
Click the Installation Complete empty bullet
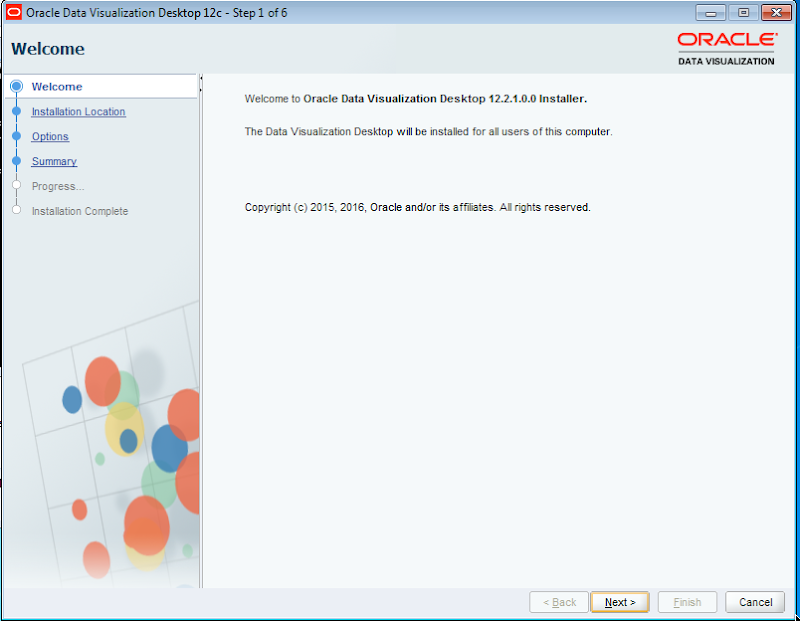coord(16,210)
